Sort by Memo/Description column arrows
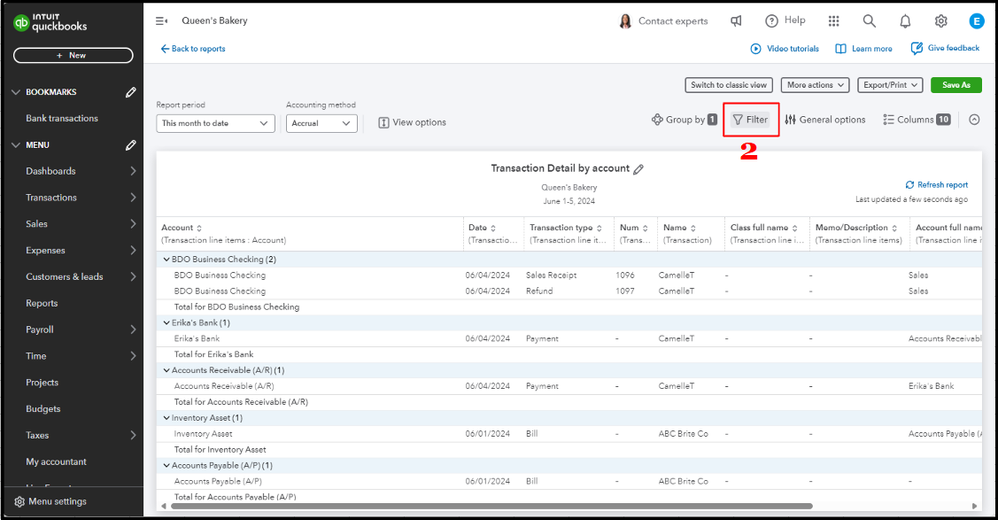The image size is (998, 520). coord(894,228)
